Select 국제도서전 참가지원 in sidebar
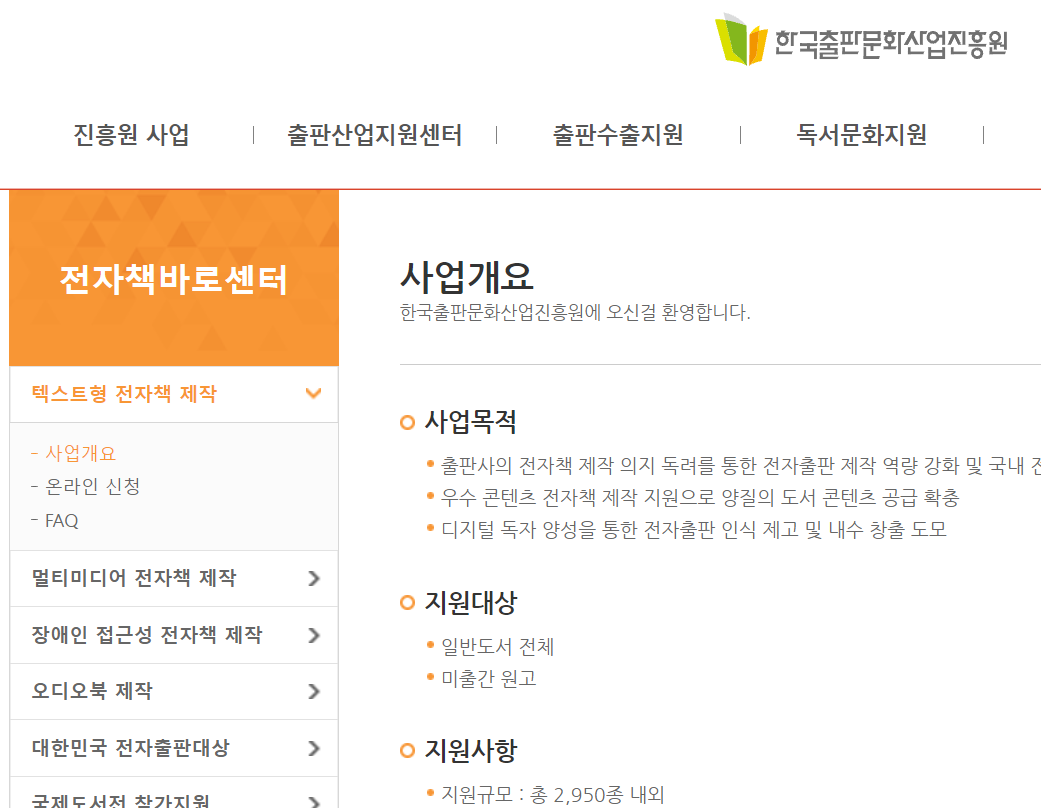This screenshot has width=1041, height=808. pyautogui.click(x=121, y=800)
